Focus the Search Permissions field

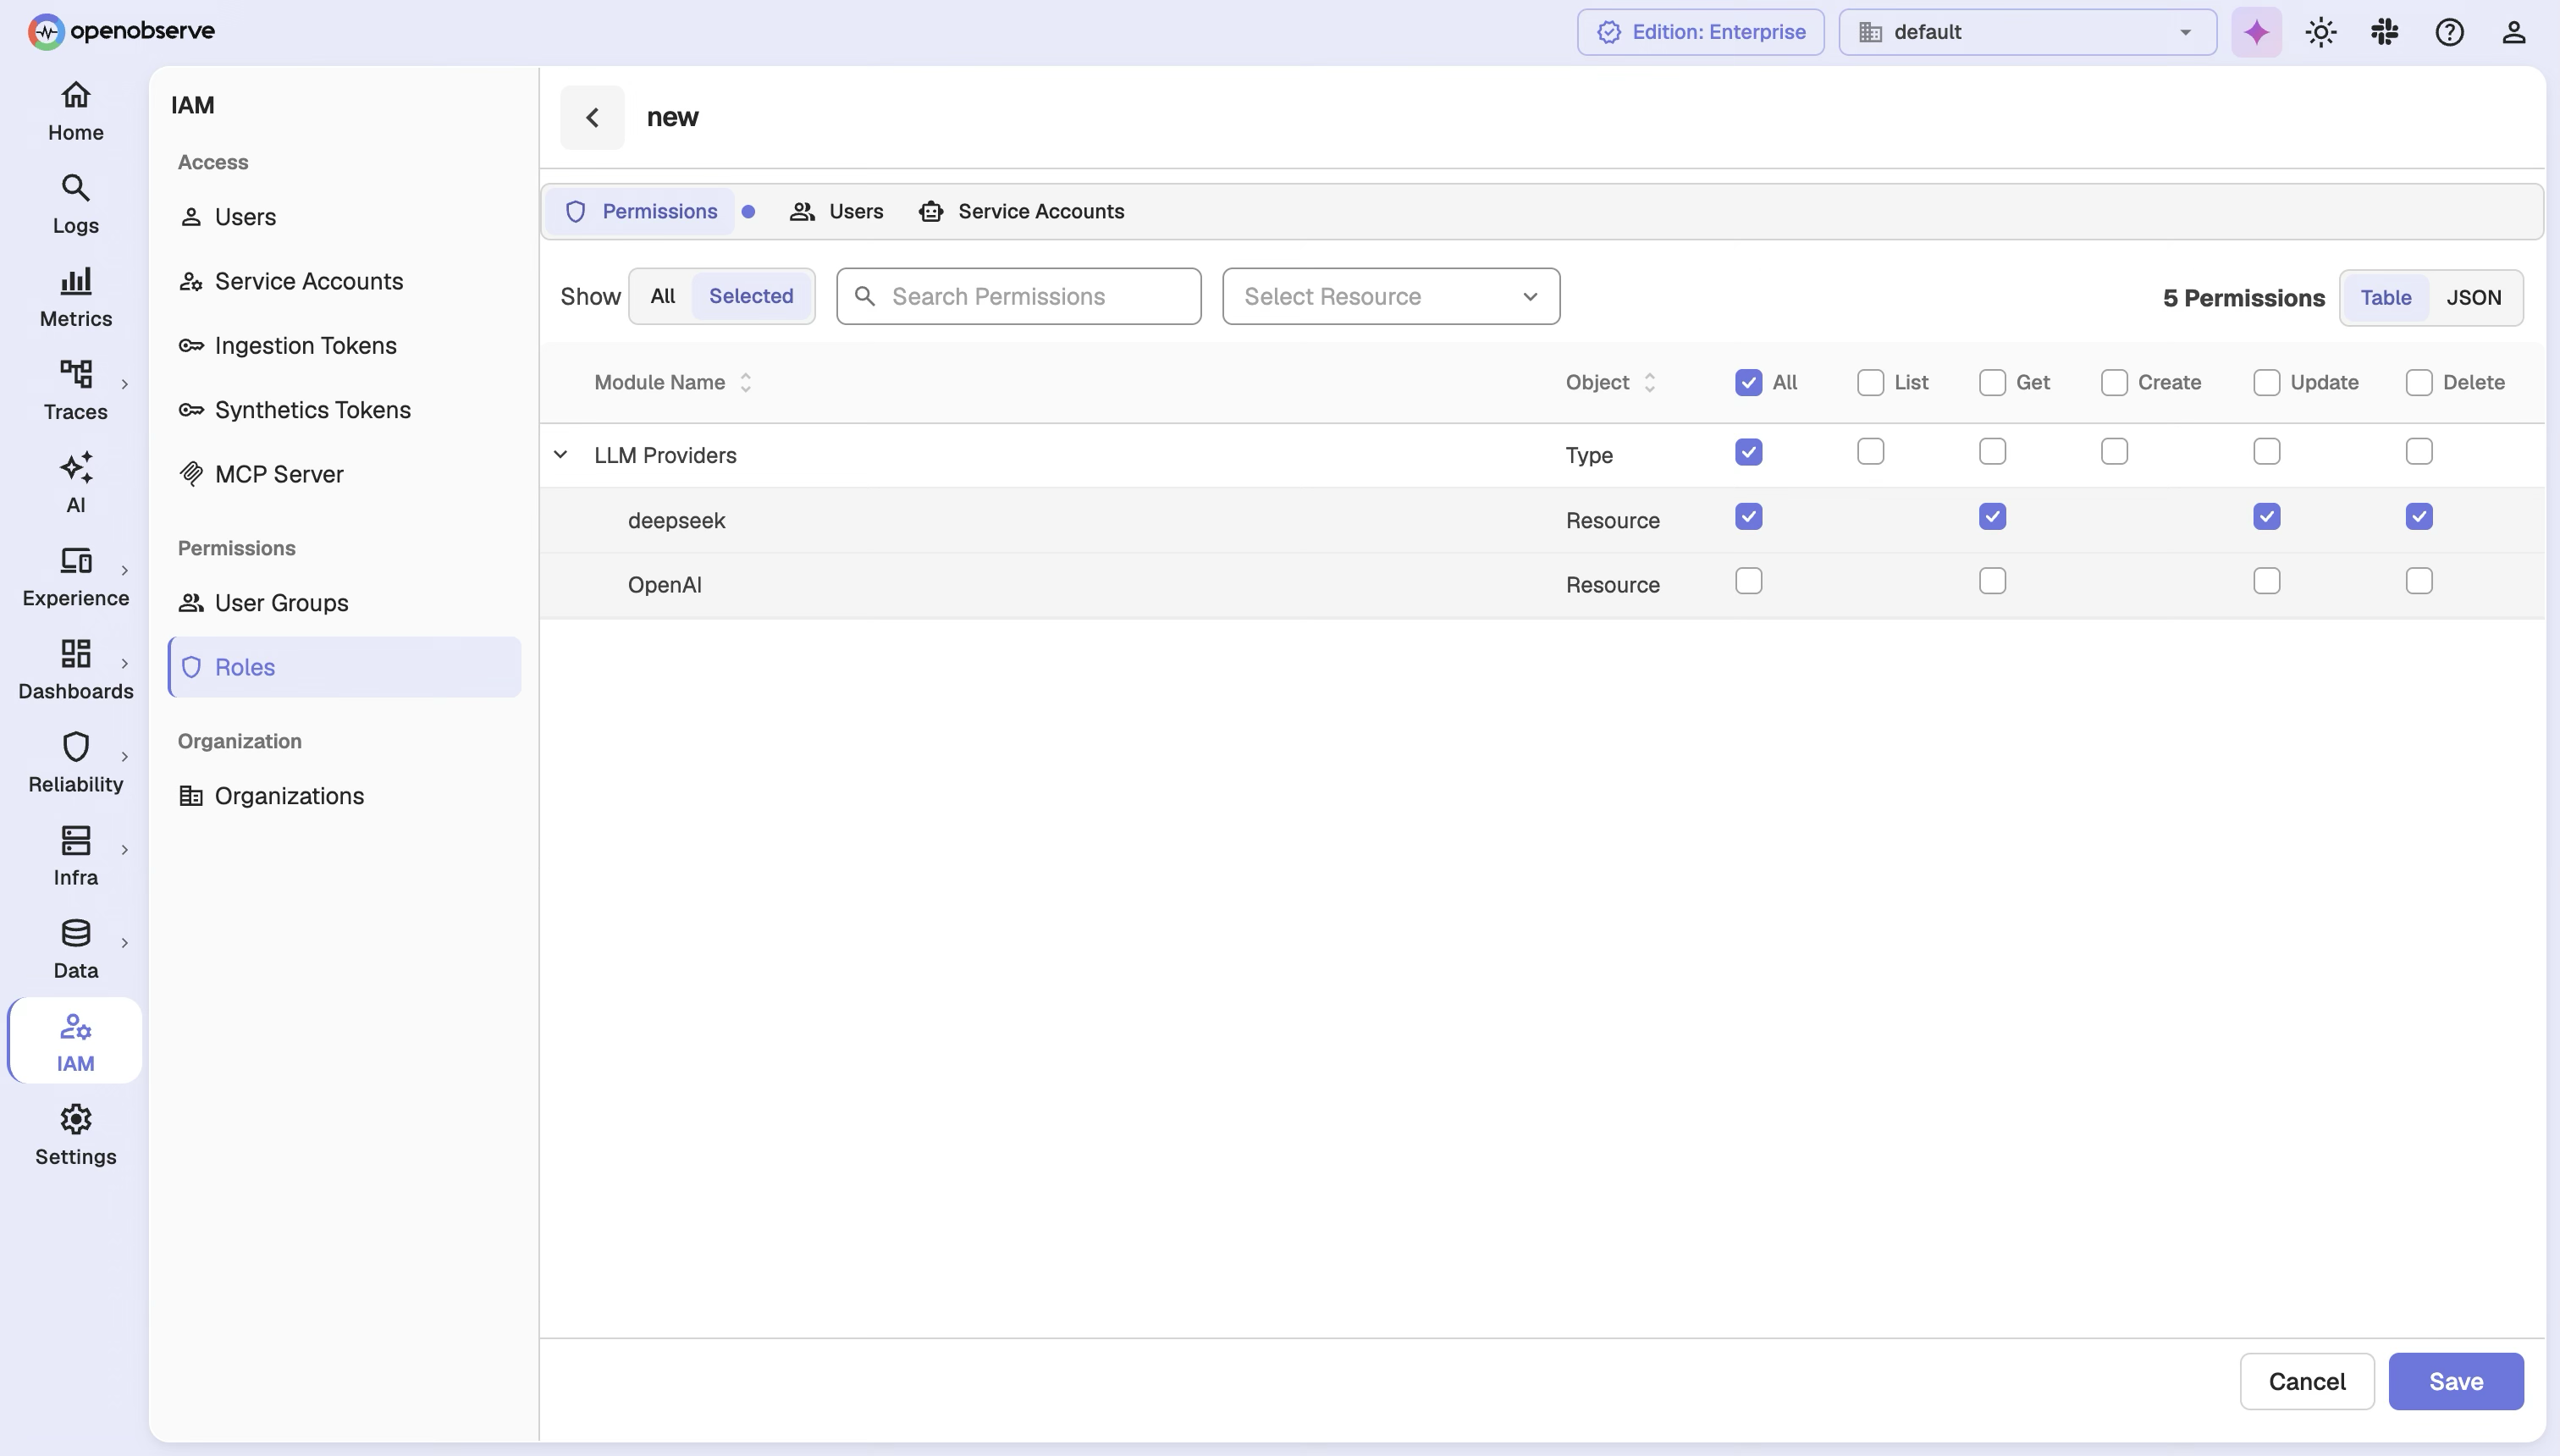(x=1019, y=296)
